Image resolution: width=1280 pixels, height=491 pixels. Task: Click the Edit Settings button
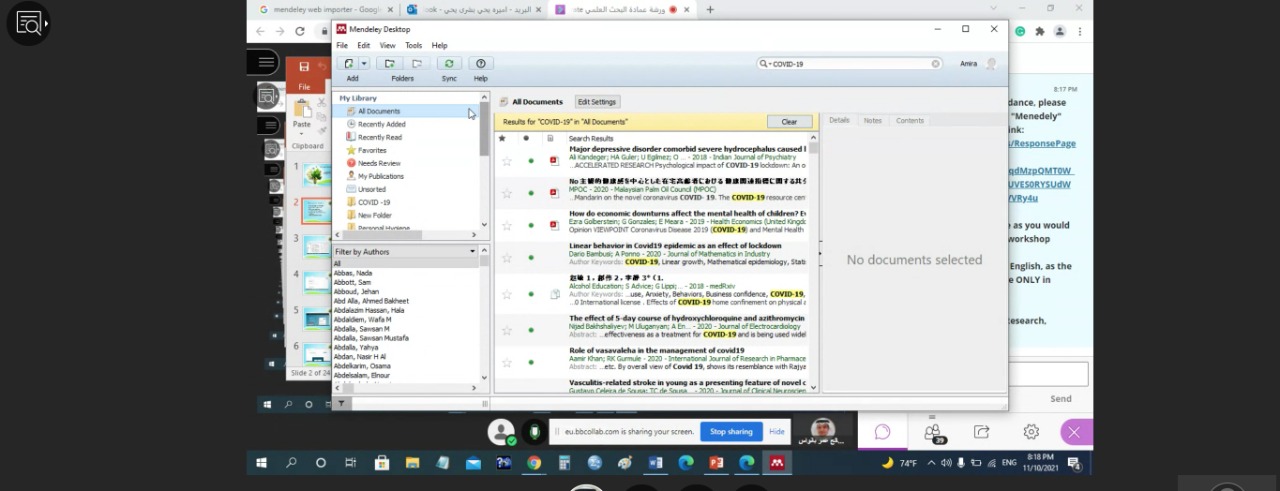pos(597,102)
